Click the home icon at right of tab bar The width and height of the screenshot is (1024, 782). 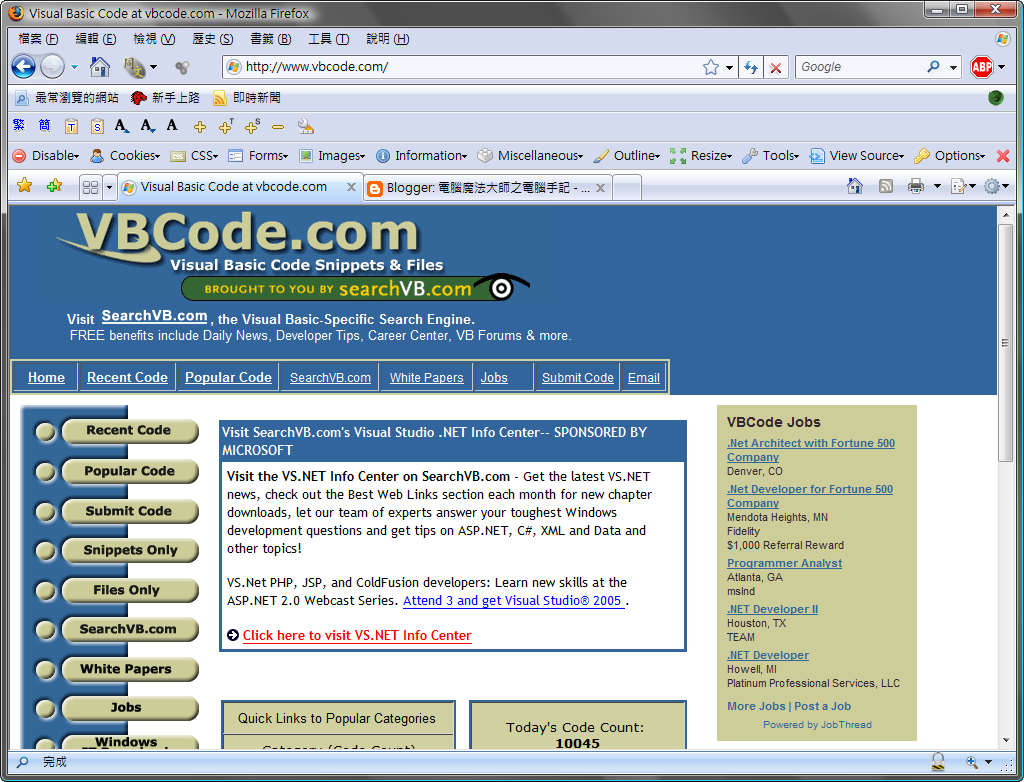click(854, 186)
